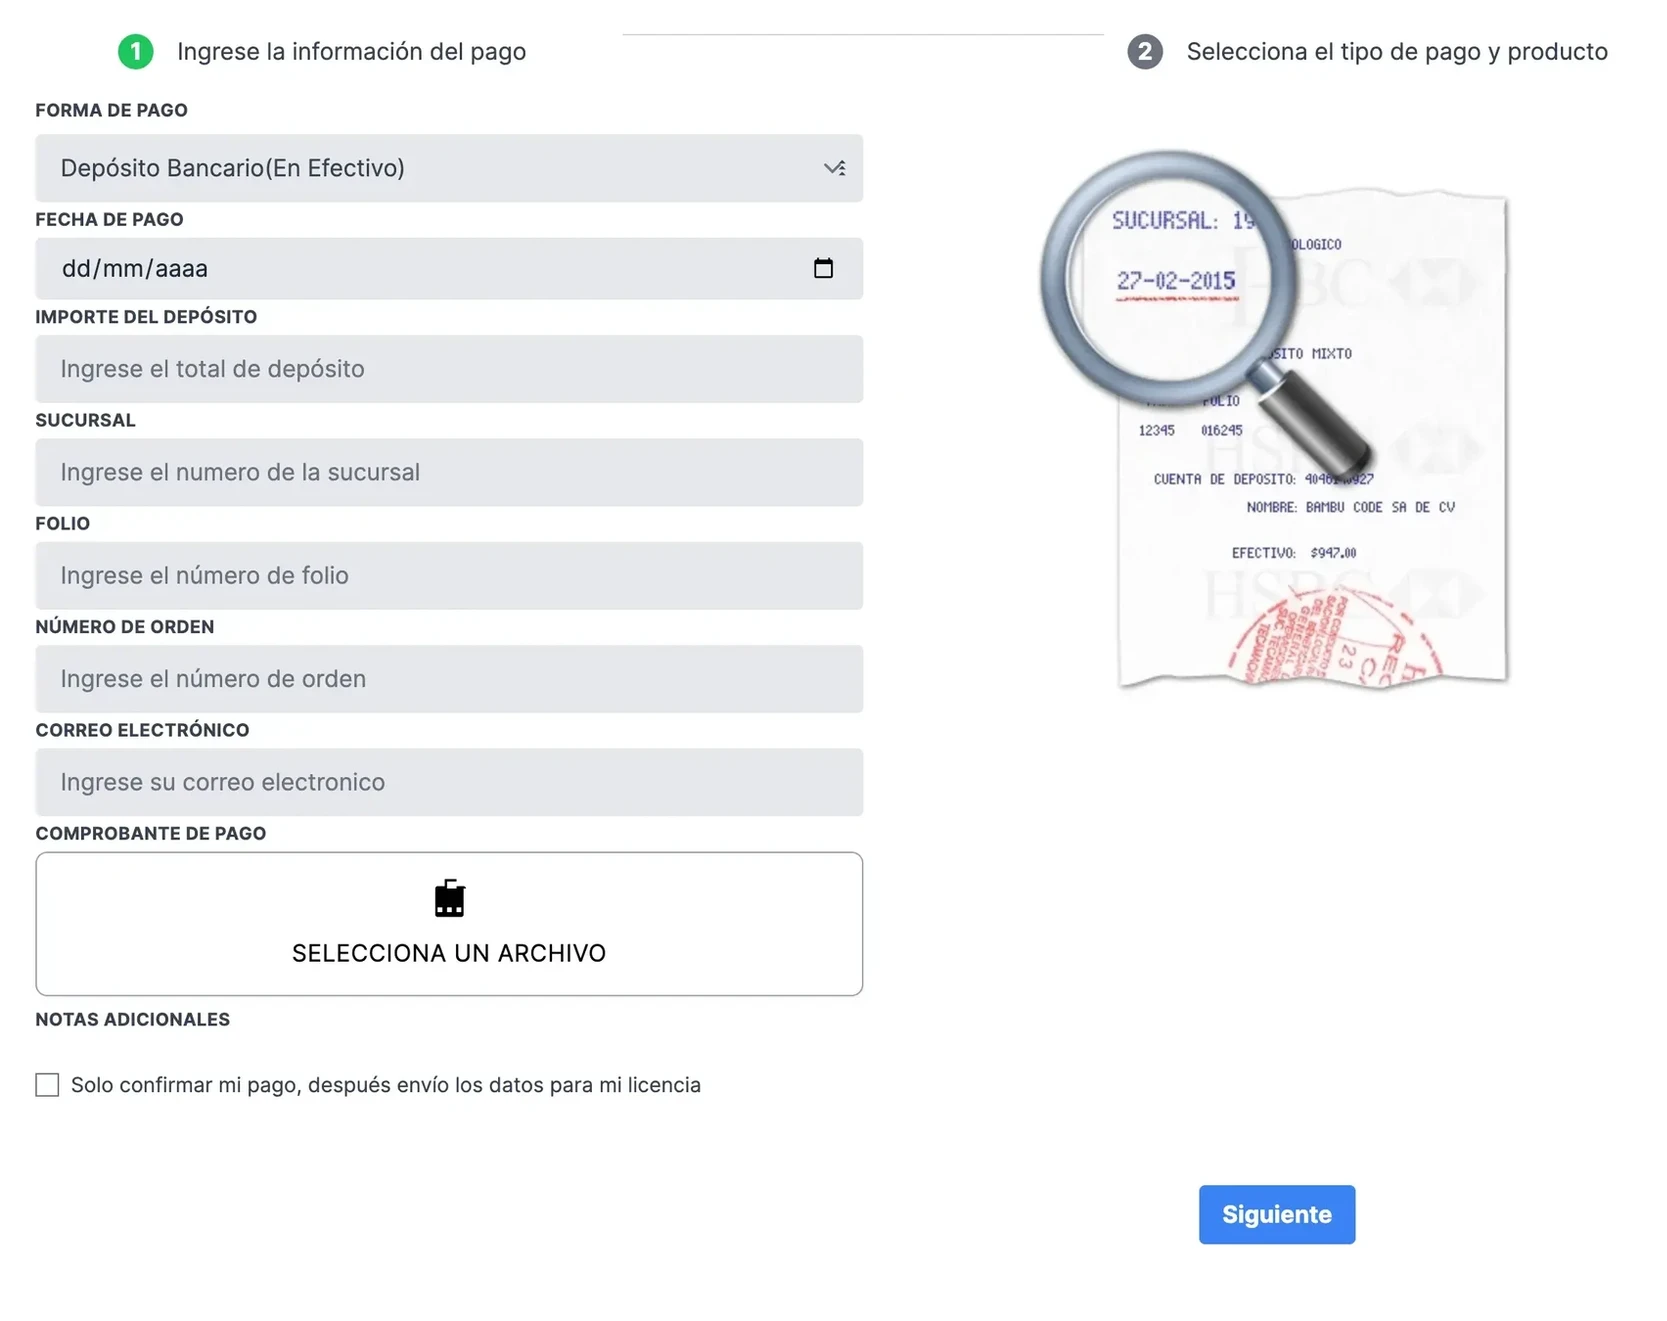Click the dropdown chevron arrow
The width and height of the screenshot is (1667, 1321).
point(834,168)
